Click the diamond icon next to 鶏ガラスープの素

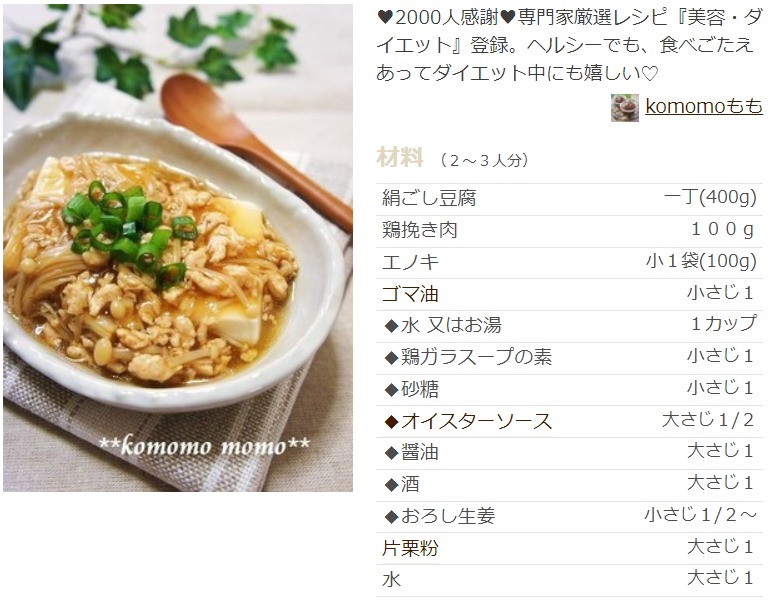pos(391,358)
